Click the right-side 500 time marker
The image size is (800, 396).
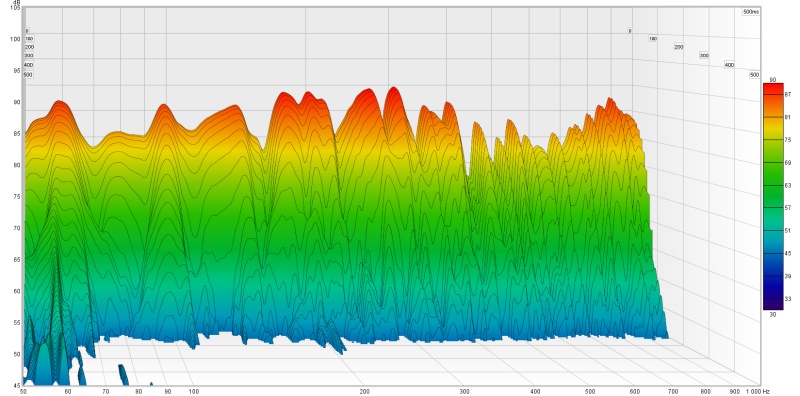pos(754,75)
